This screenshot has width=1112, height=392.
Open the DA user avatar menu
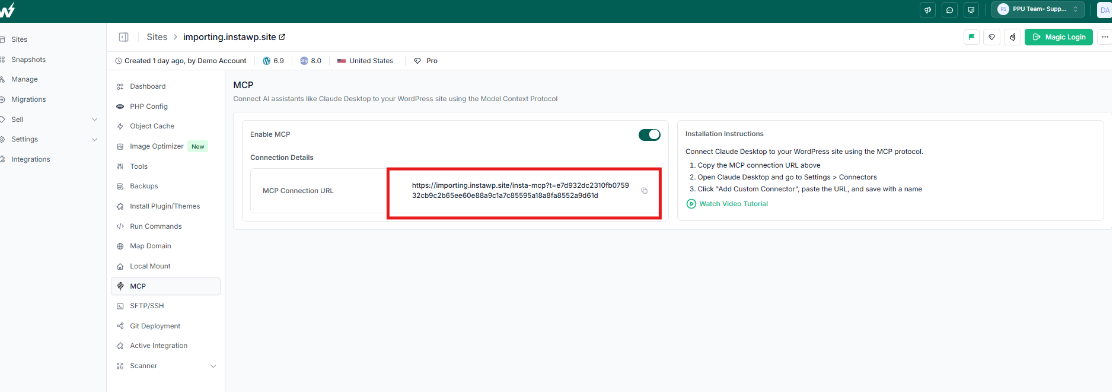[1104, 10]
